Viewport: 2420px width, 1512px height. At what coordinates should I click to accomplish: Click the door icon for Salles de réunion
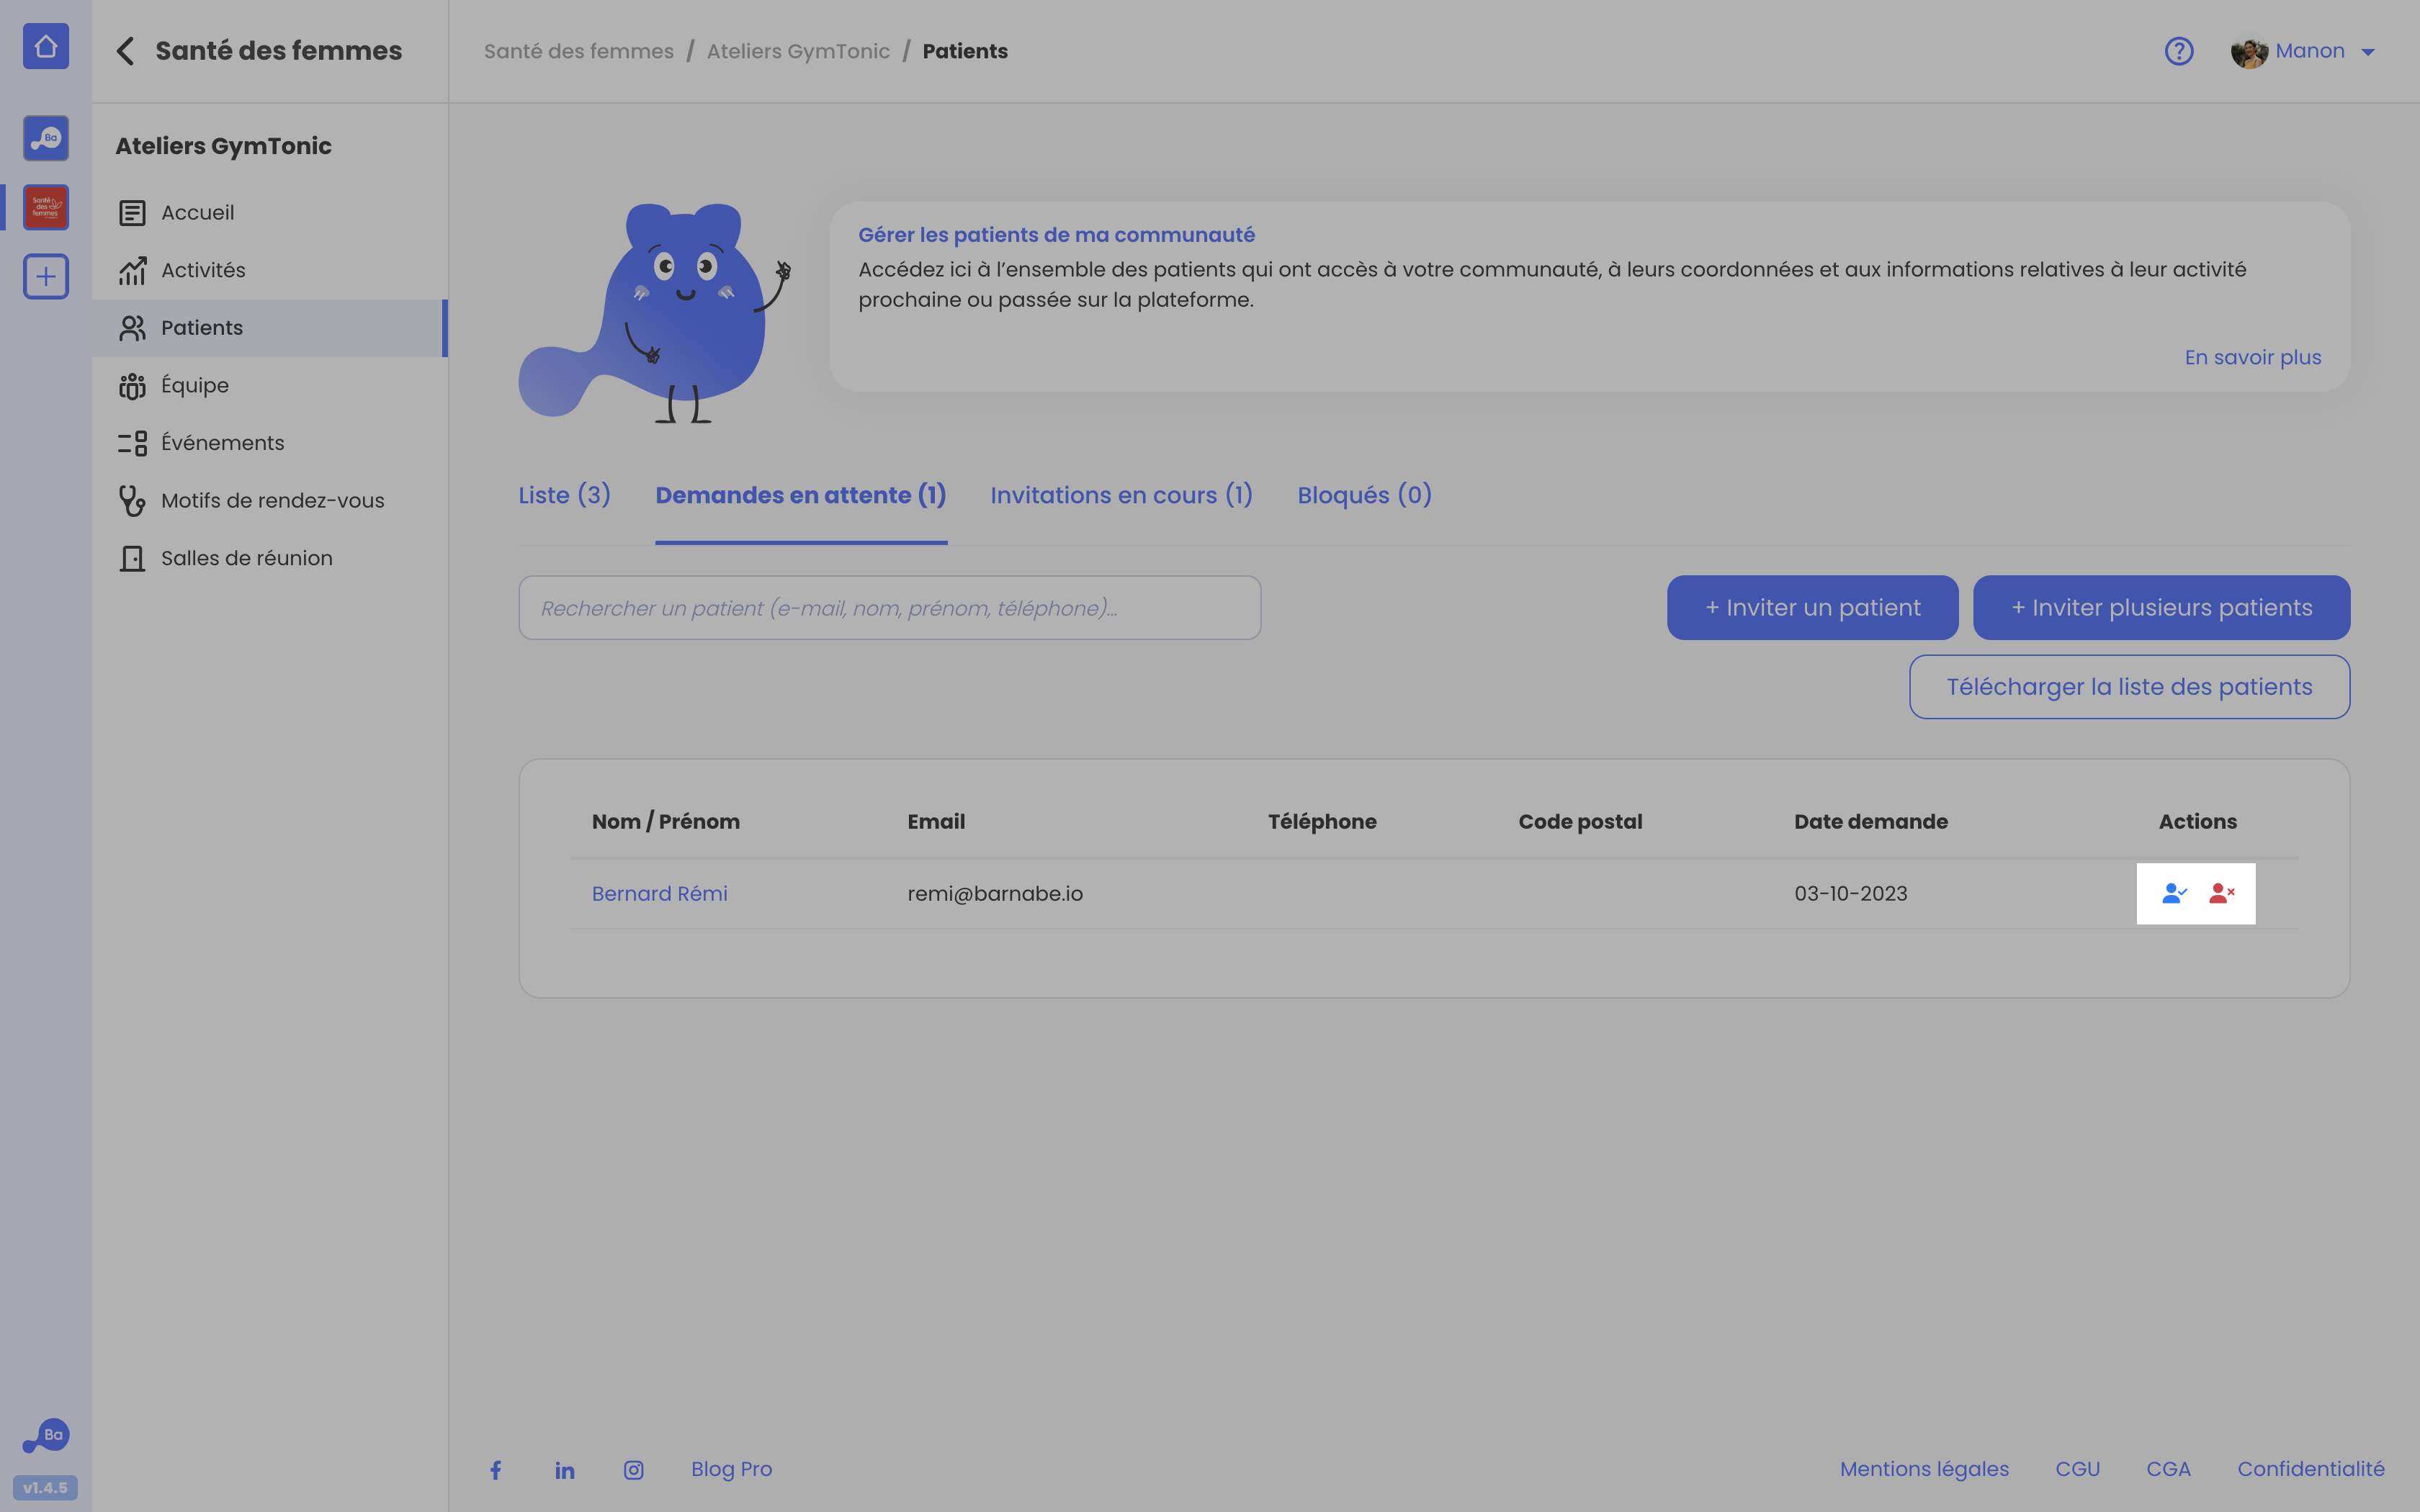(132, 558)
